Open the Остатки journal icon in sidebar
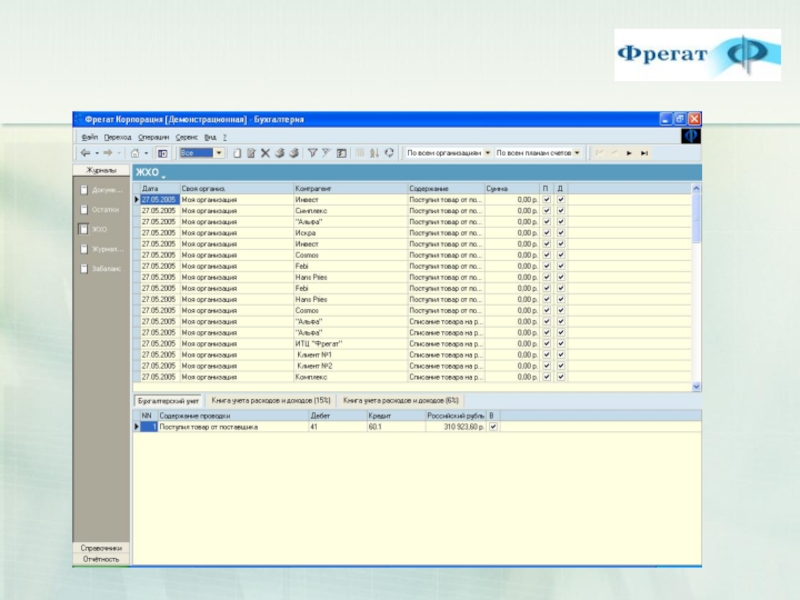The image size is (800, 600). [84, 210]
